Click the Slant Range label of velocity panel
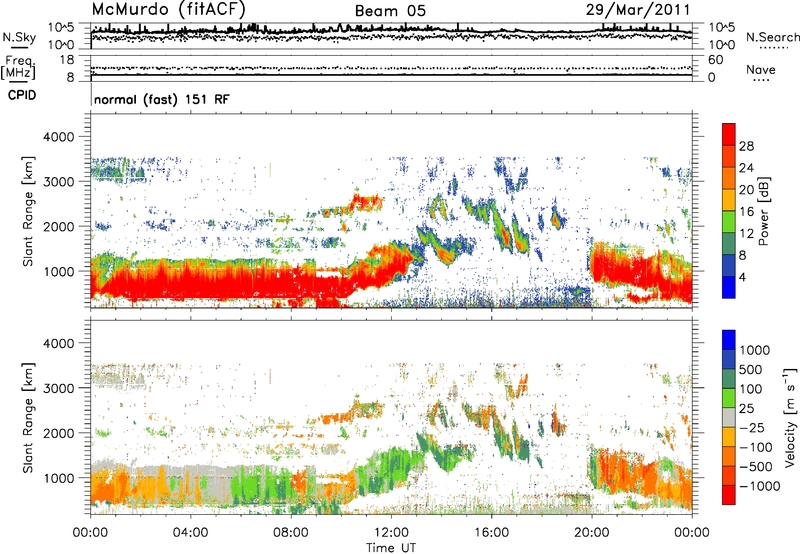 point(28,417)
